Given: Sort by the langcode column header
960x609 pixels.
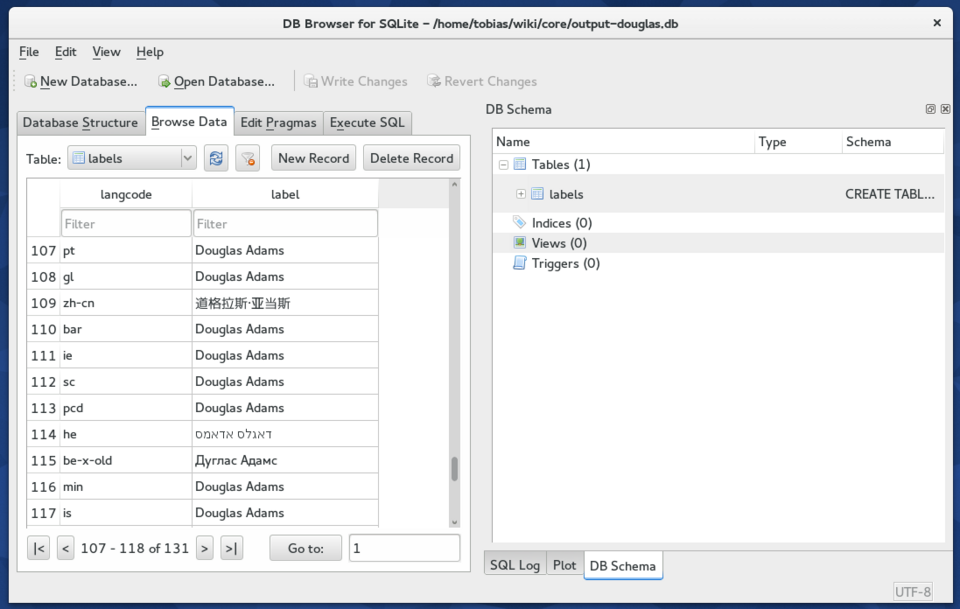Looking at the screenshot, I should [126, 195].
